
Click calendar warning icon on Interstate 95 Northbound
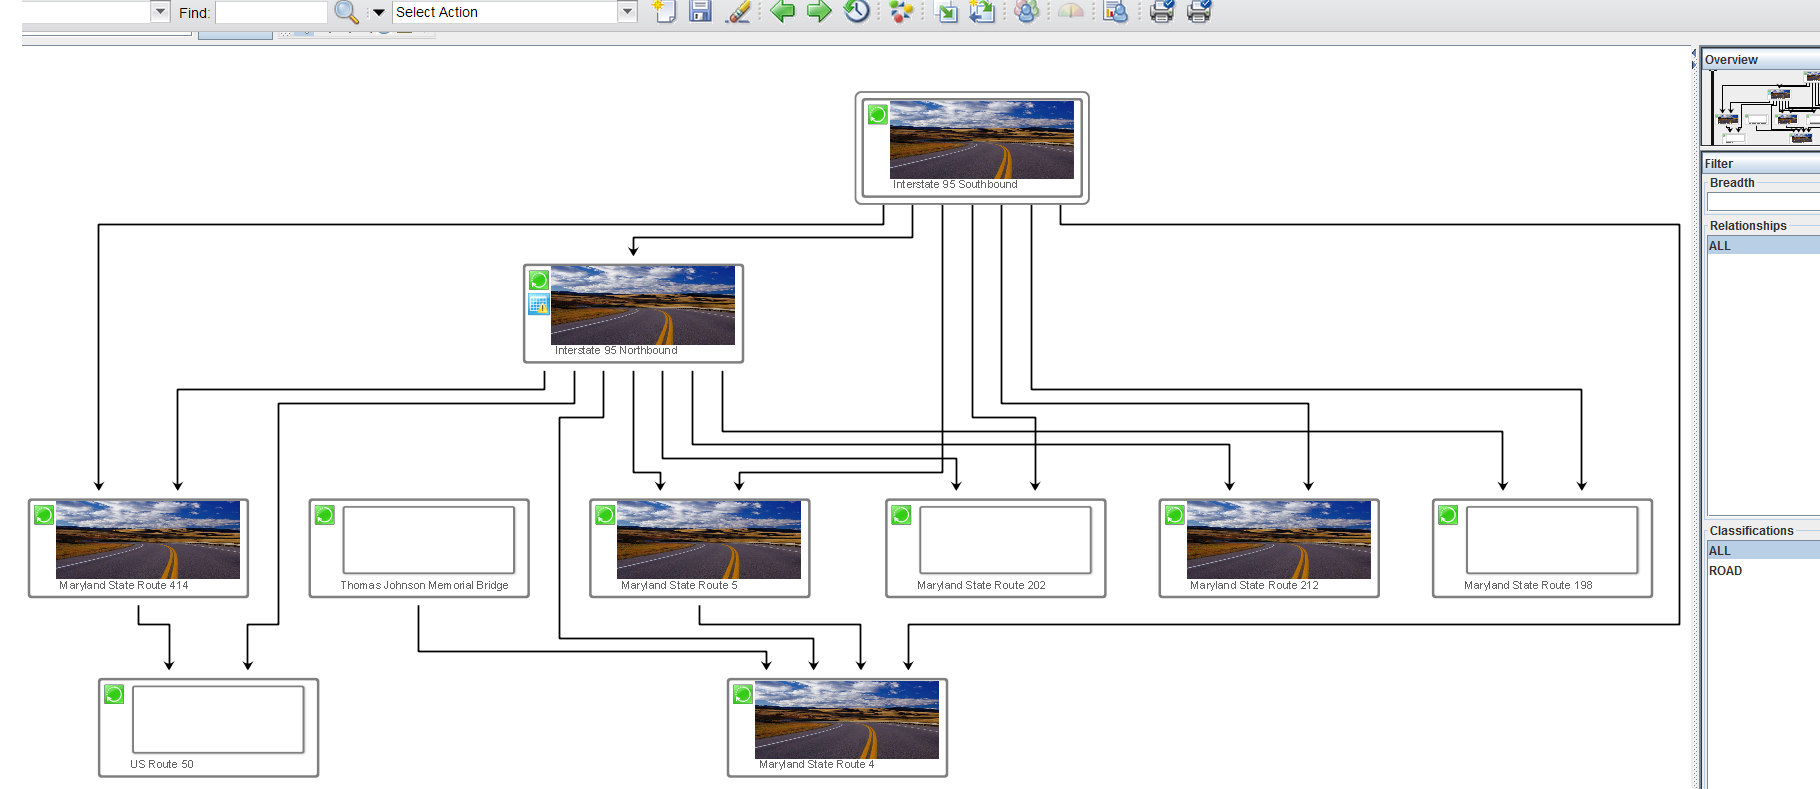tap(538, 305)
